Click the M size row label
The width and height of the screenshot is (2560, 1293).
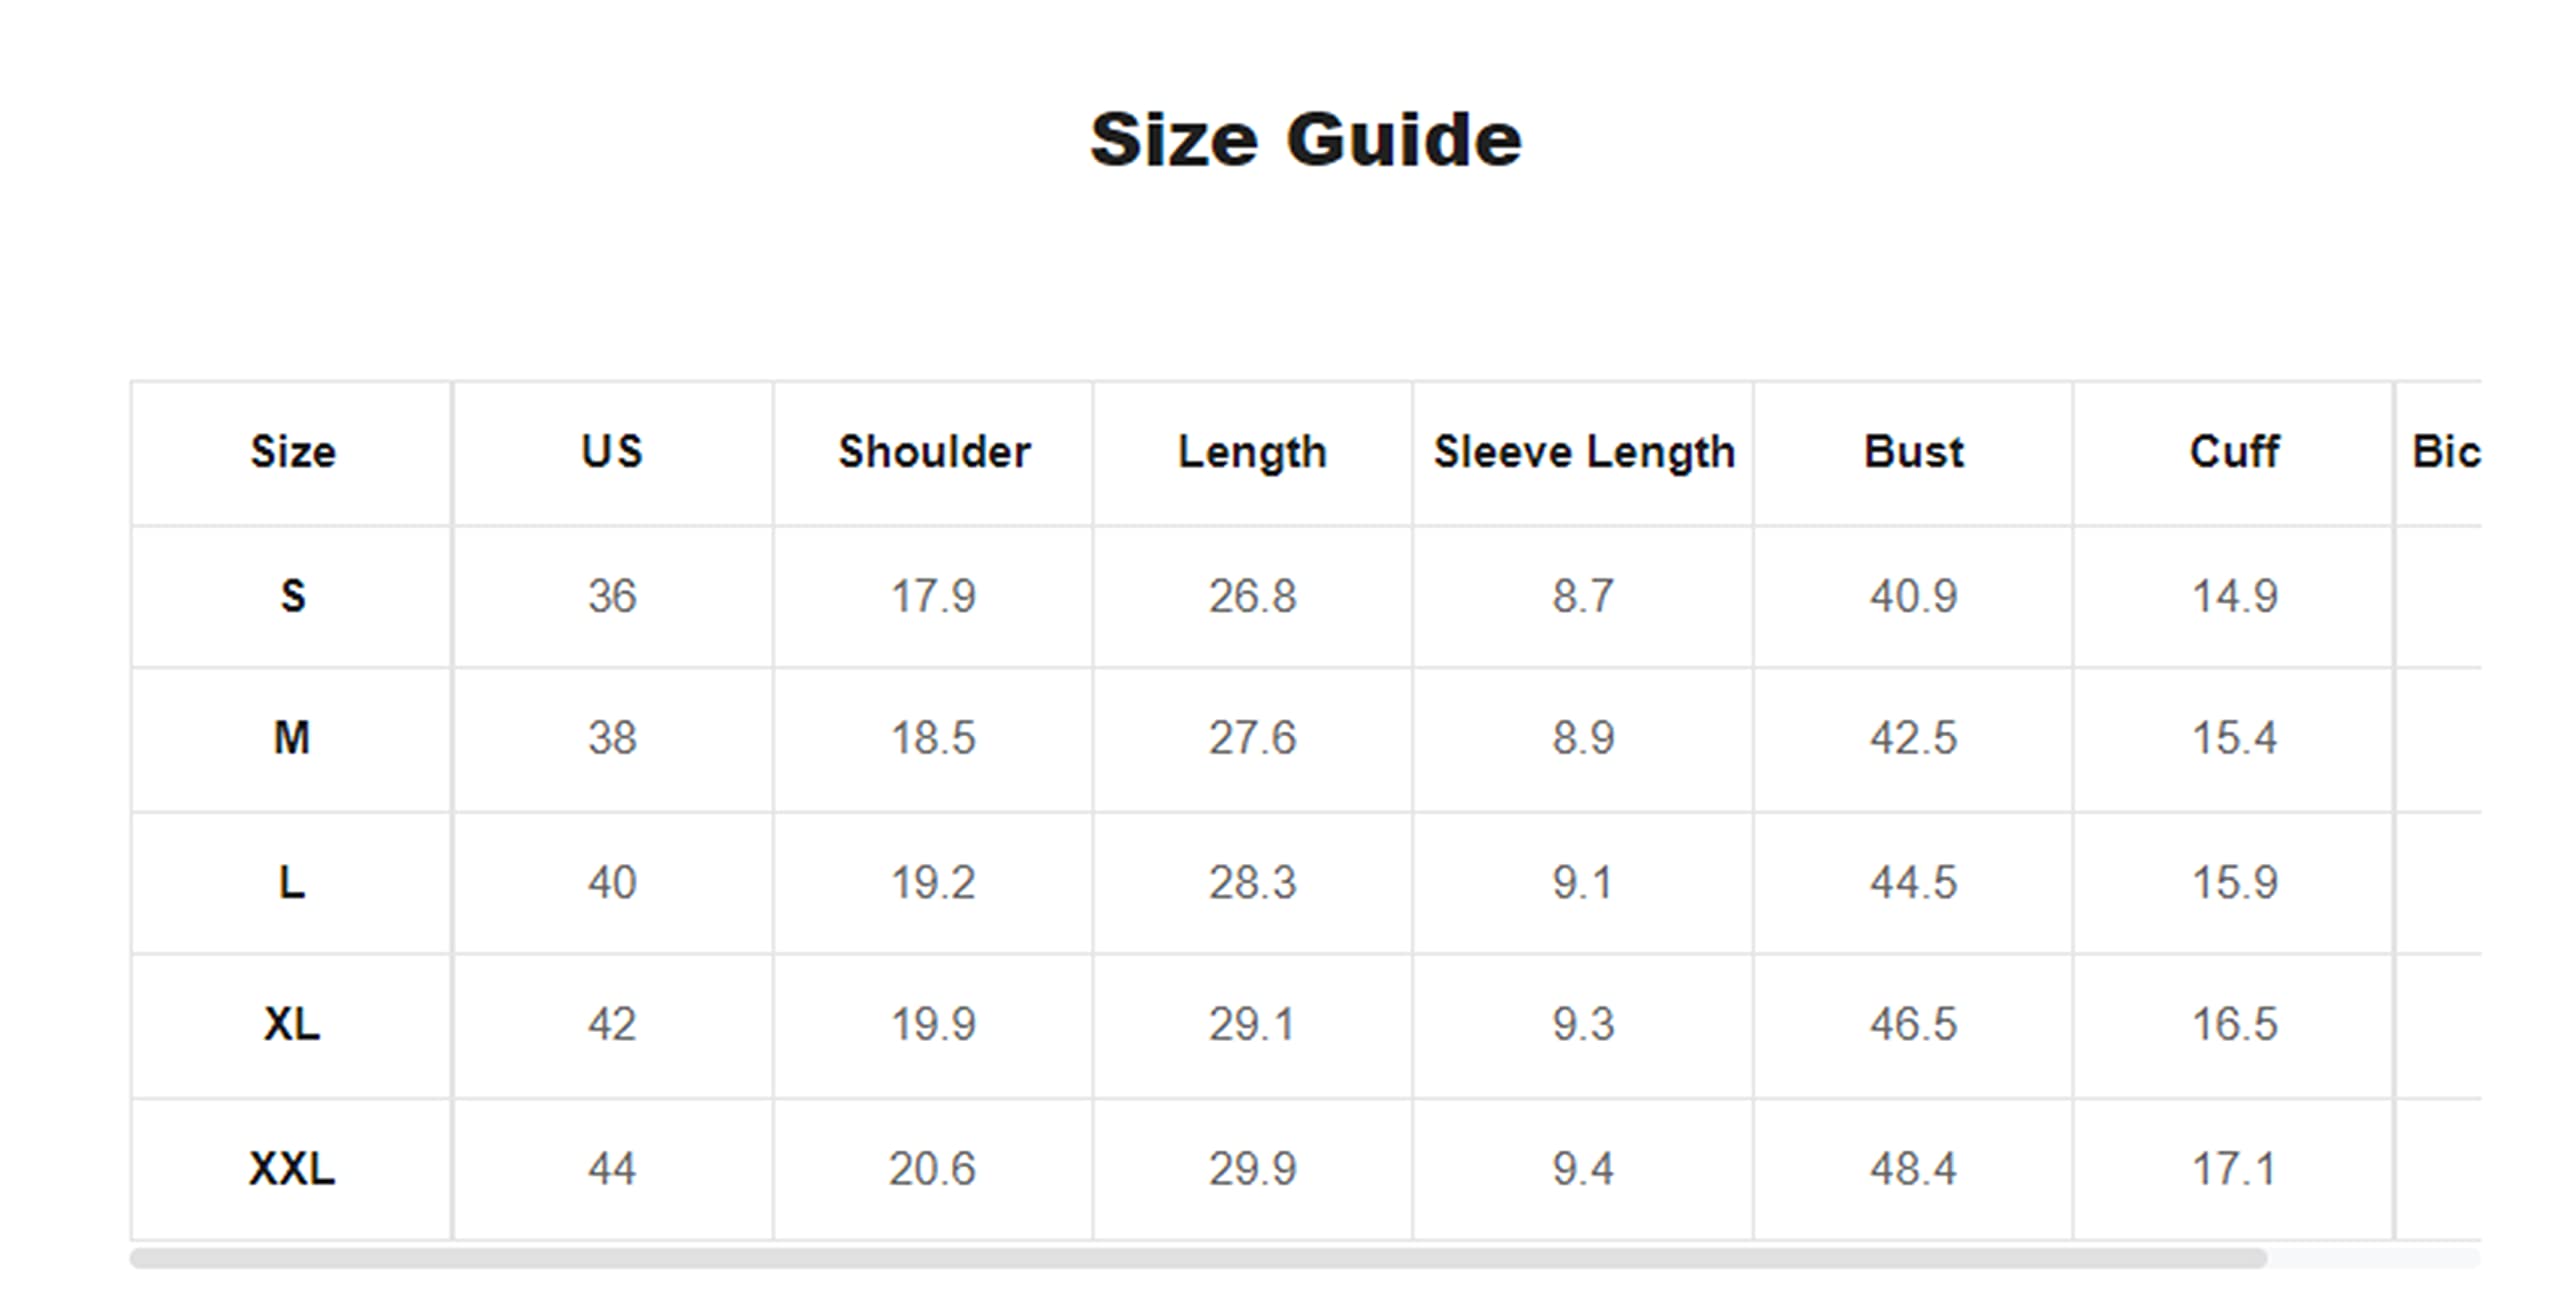292,738
